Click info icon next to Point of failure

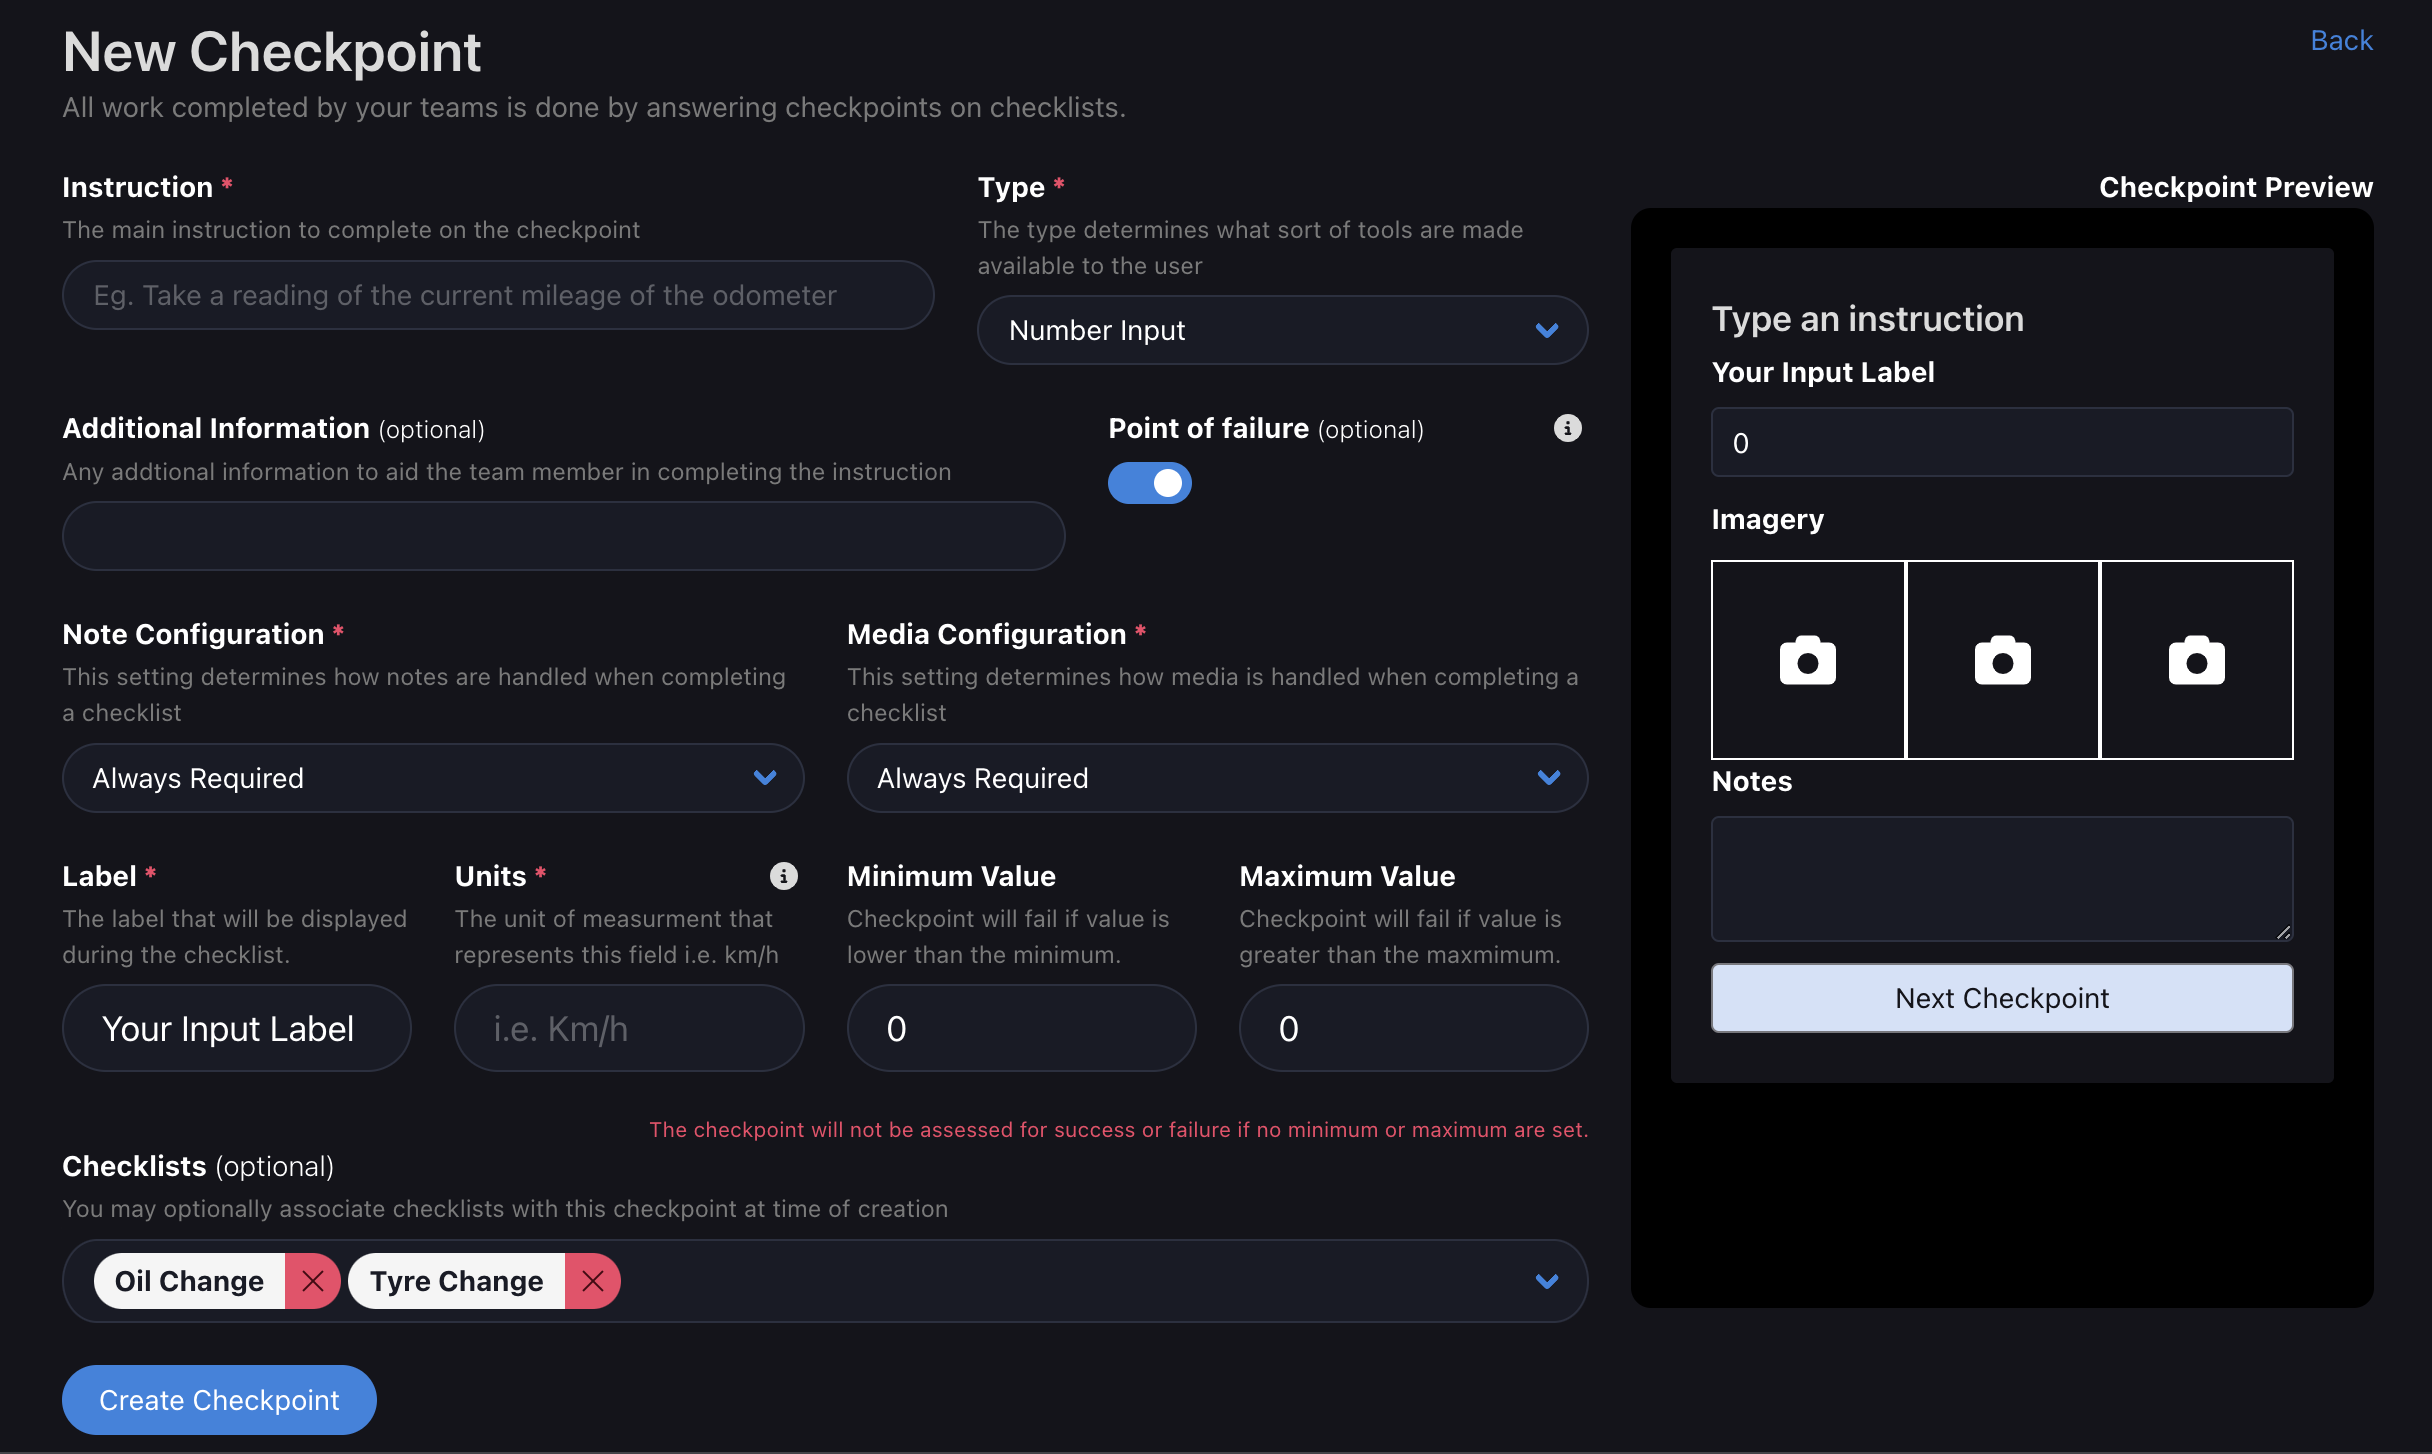(1567, 428)
